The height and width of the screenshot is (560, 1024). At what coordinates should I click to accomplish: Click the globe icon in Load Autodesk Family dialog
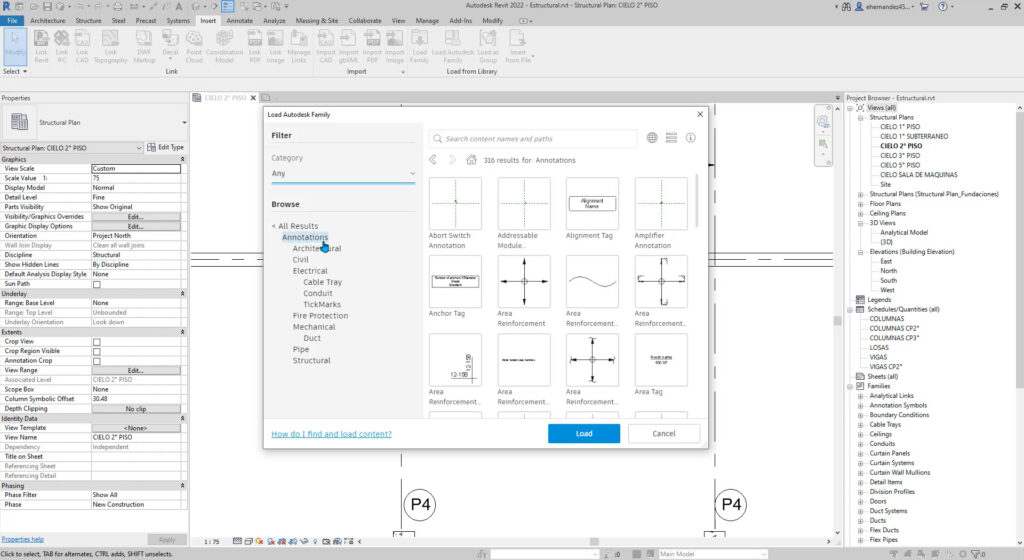click(x=652, y=138)
